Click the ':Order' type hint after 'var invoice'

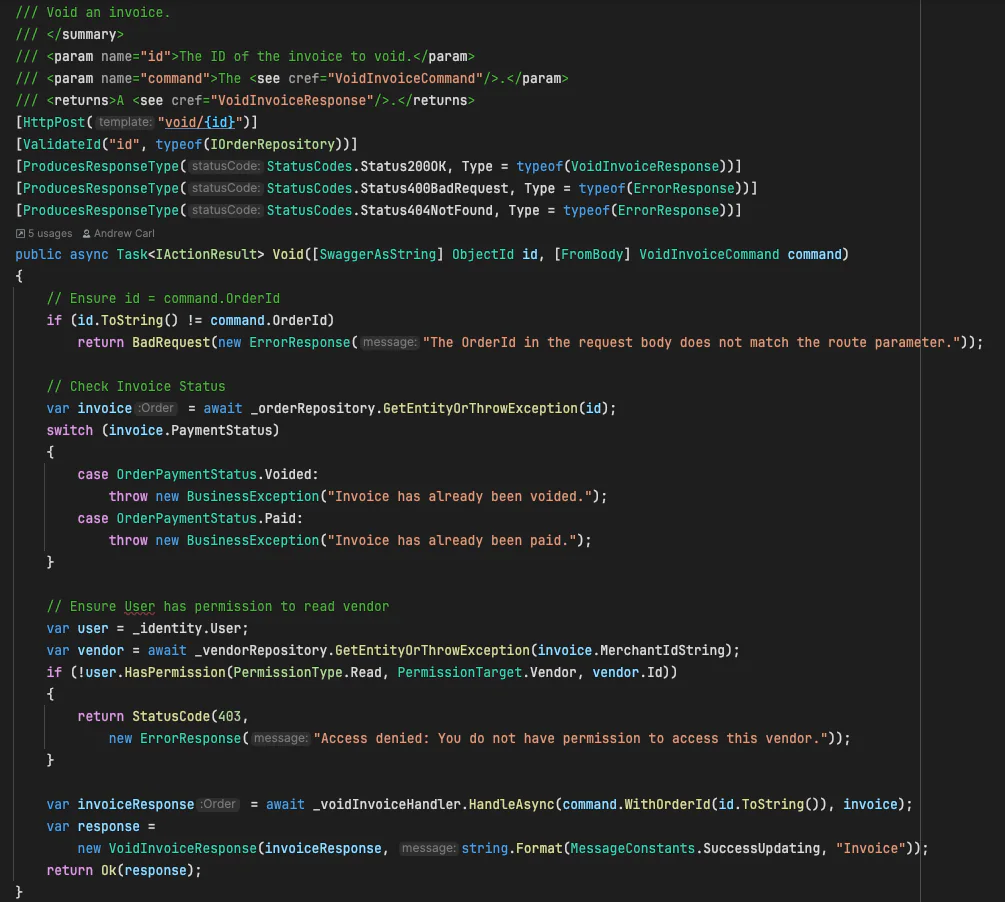[x=156, y=408]
